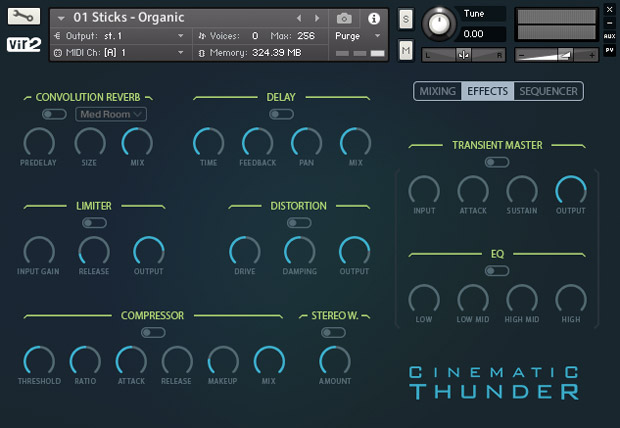Click the delay MIX knob
Screen dimensions: 620x428
coord(355,142)
